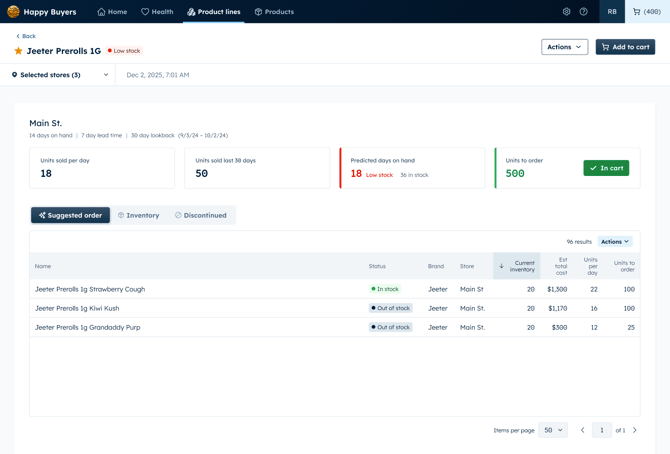
Task: Click the RB user avatar
Action: [x=612, y=12]
